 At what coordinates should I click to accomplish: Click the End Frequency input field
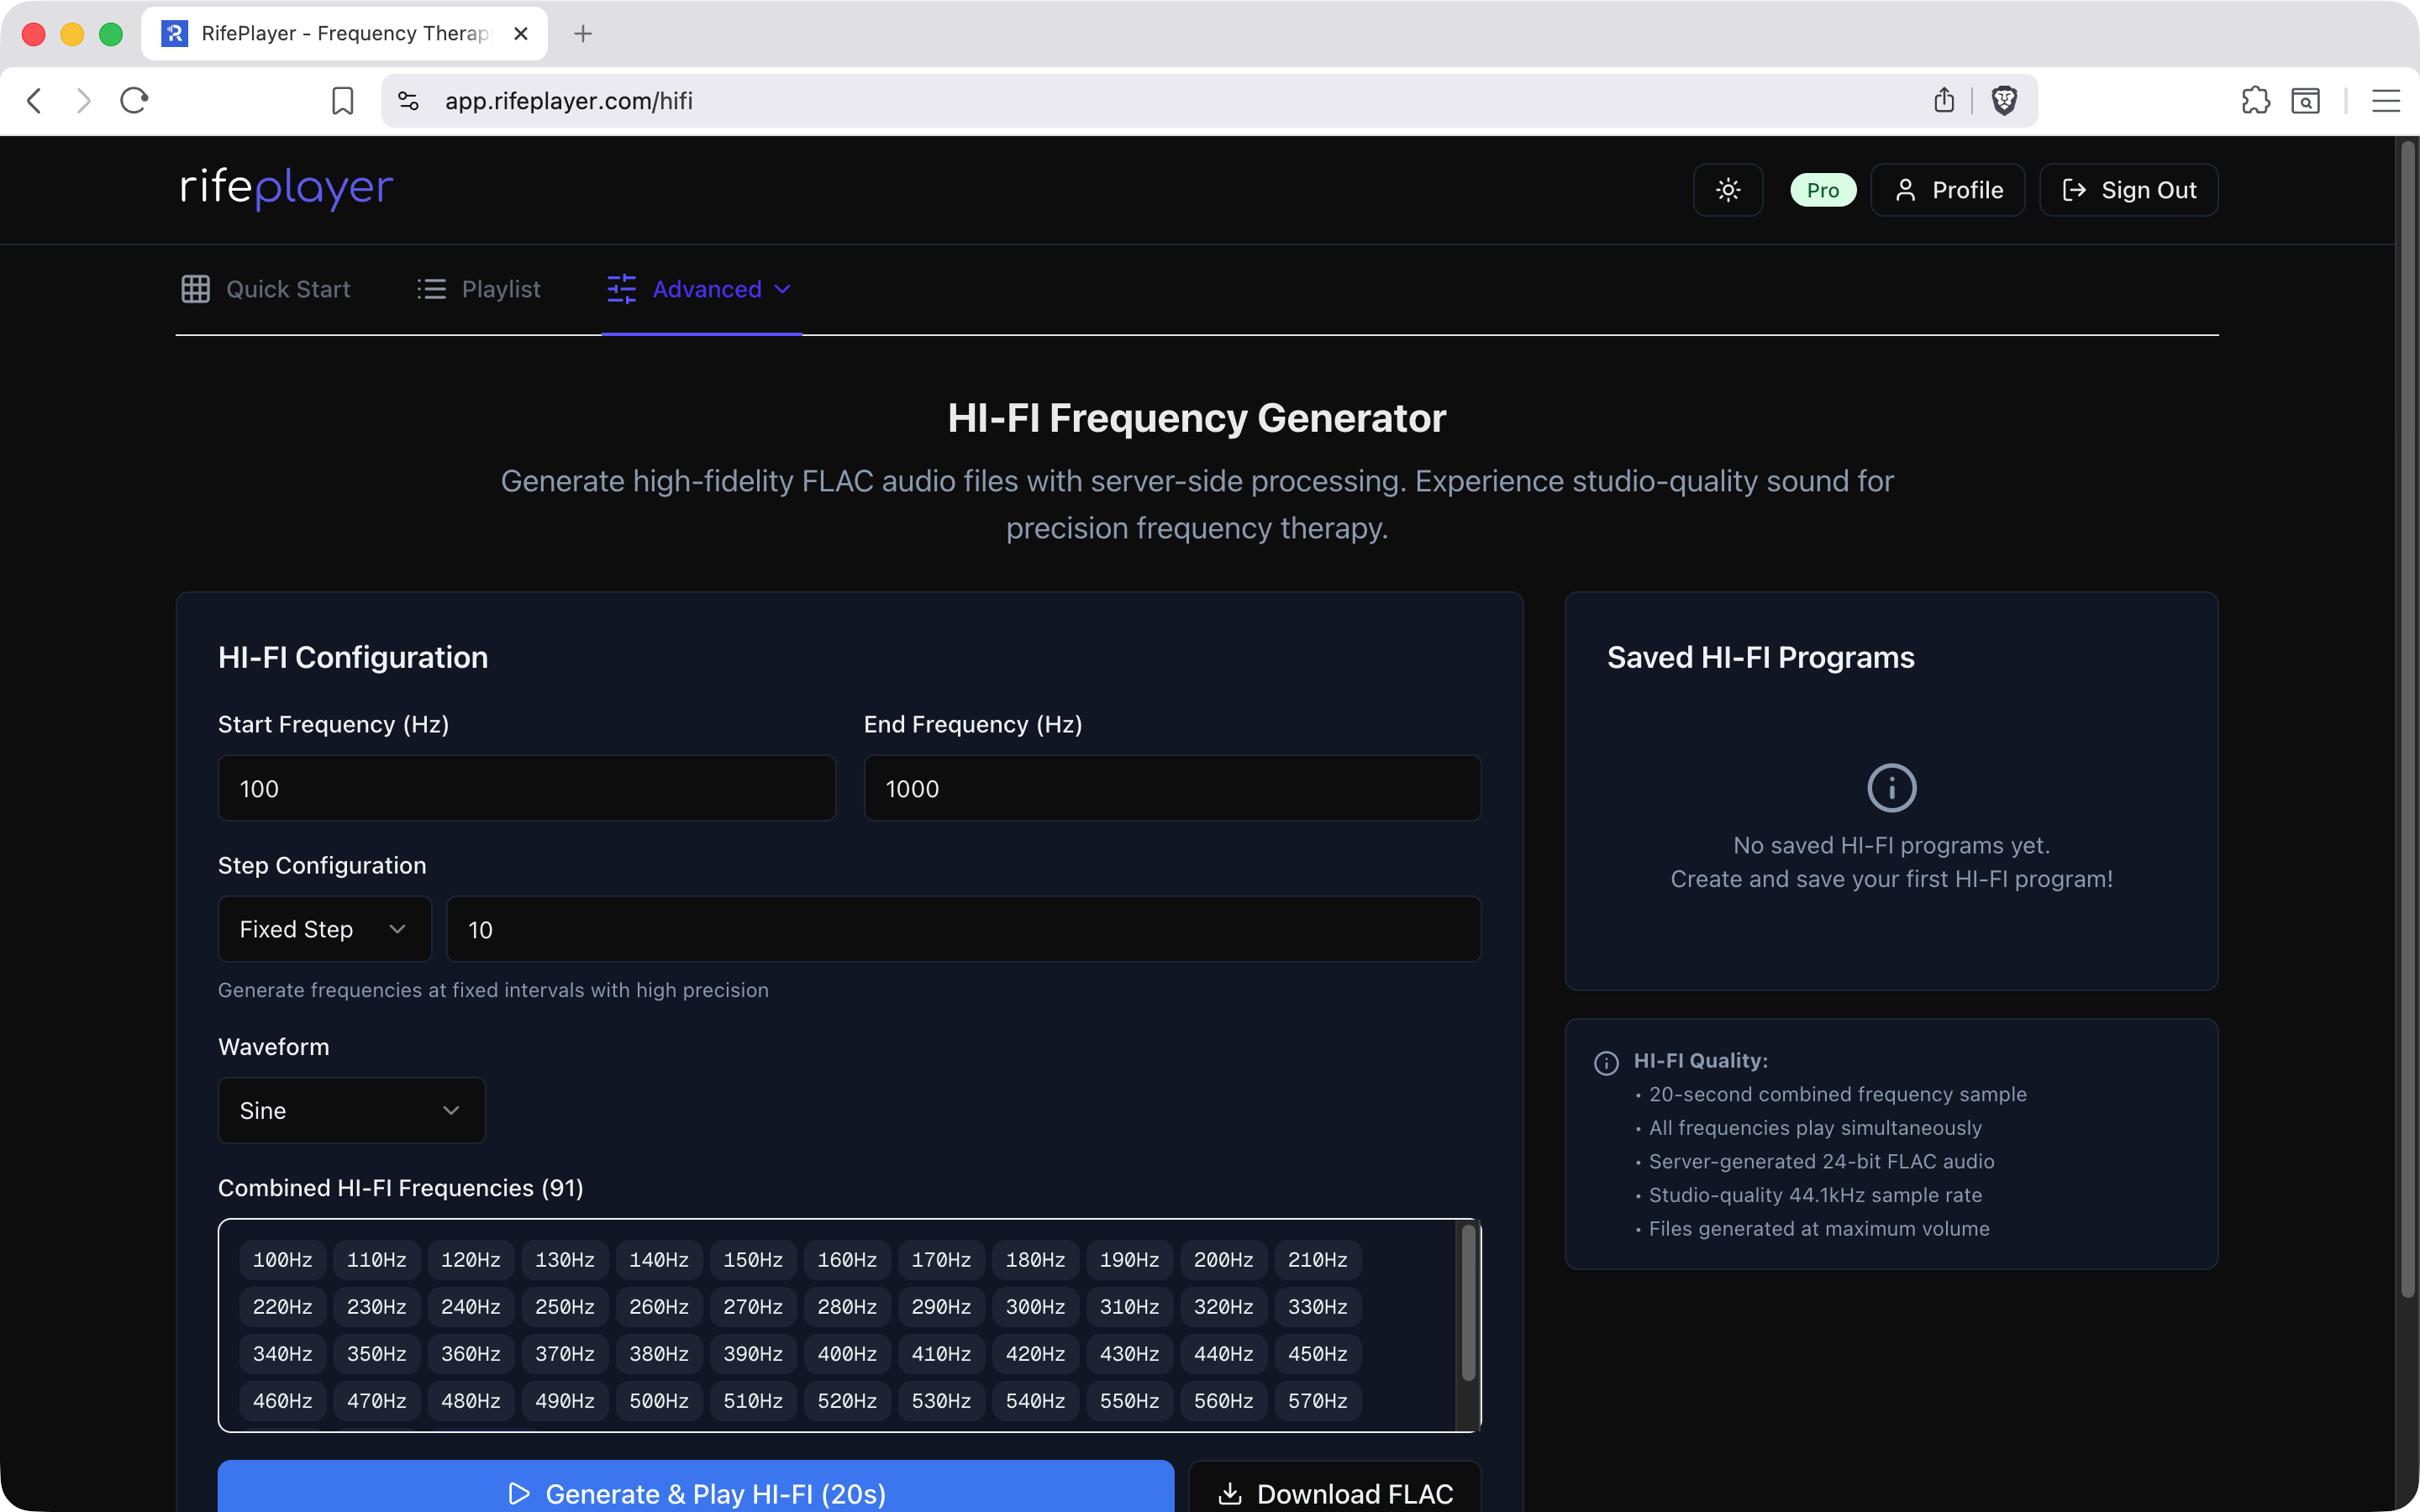pyautogui.click(x=1172, y=788)
